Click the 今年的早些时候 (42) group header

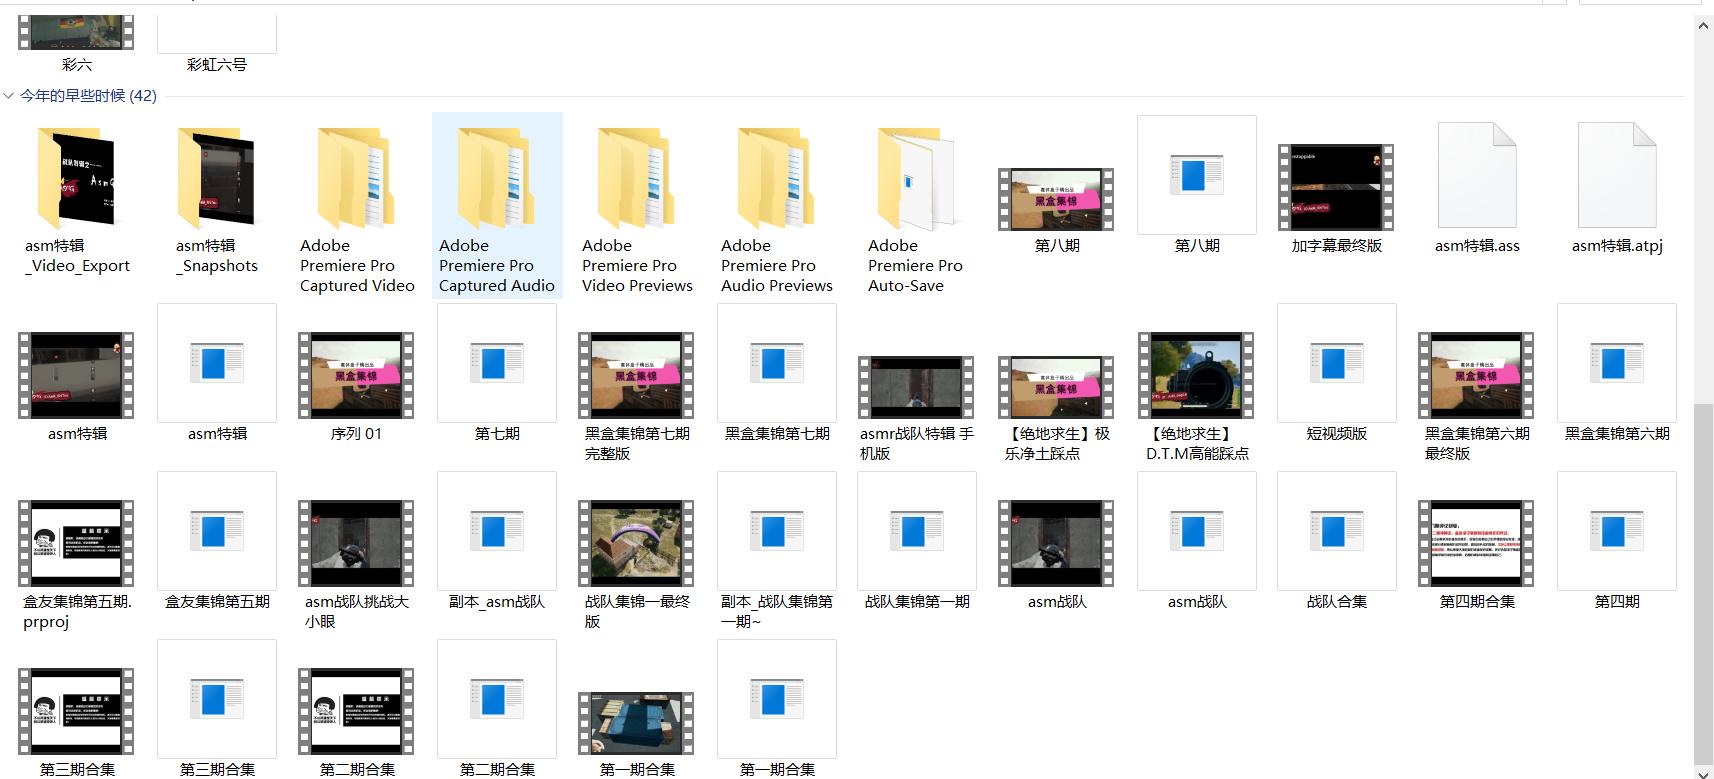click(x=88, y=96)
